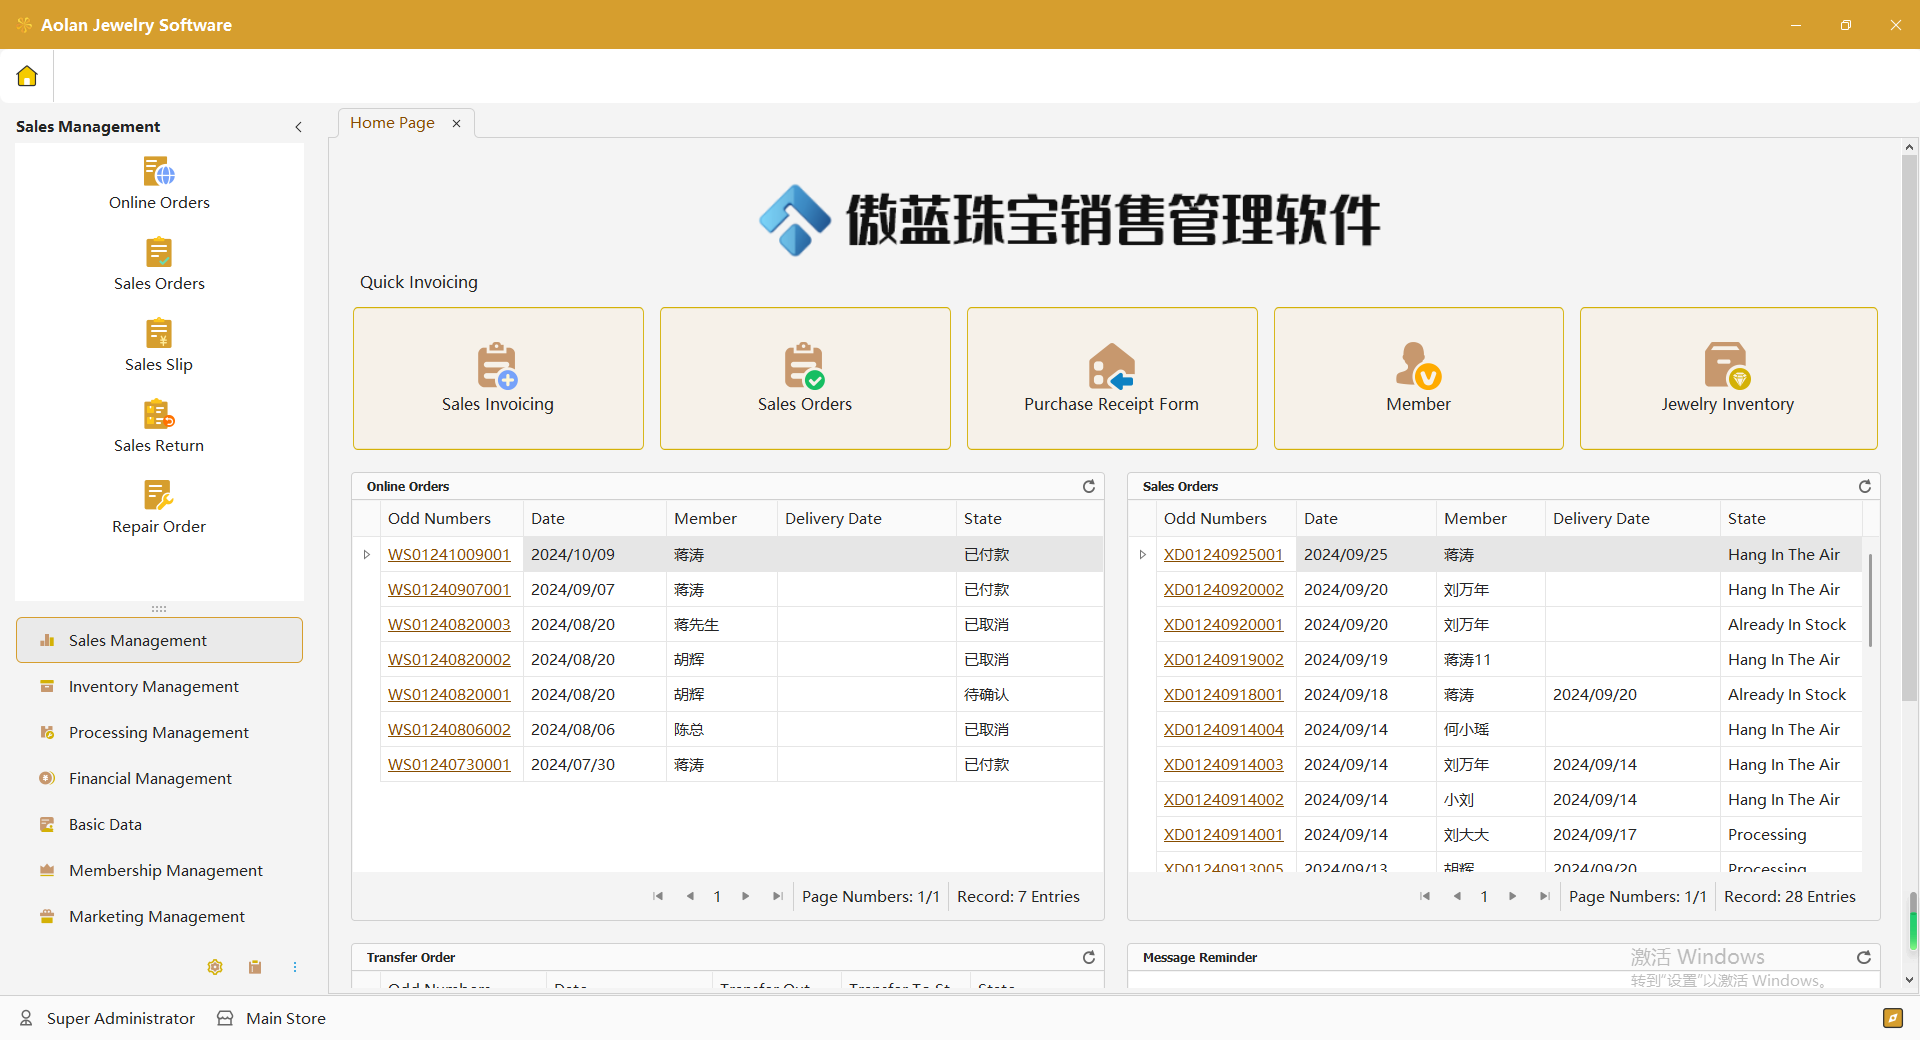This screenshot has width=1920, height=1040.
Task: Expand the row for order WS01241009001
Action: [367, 555]
